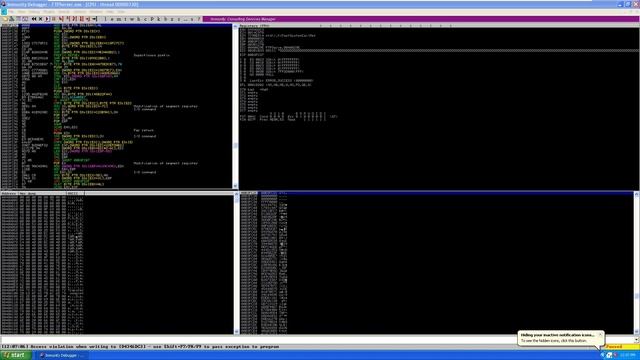Click the 'Paused' status indicator
The height and width of the screenshot is (360, 640).
coord(621,347)
